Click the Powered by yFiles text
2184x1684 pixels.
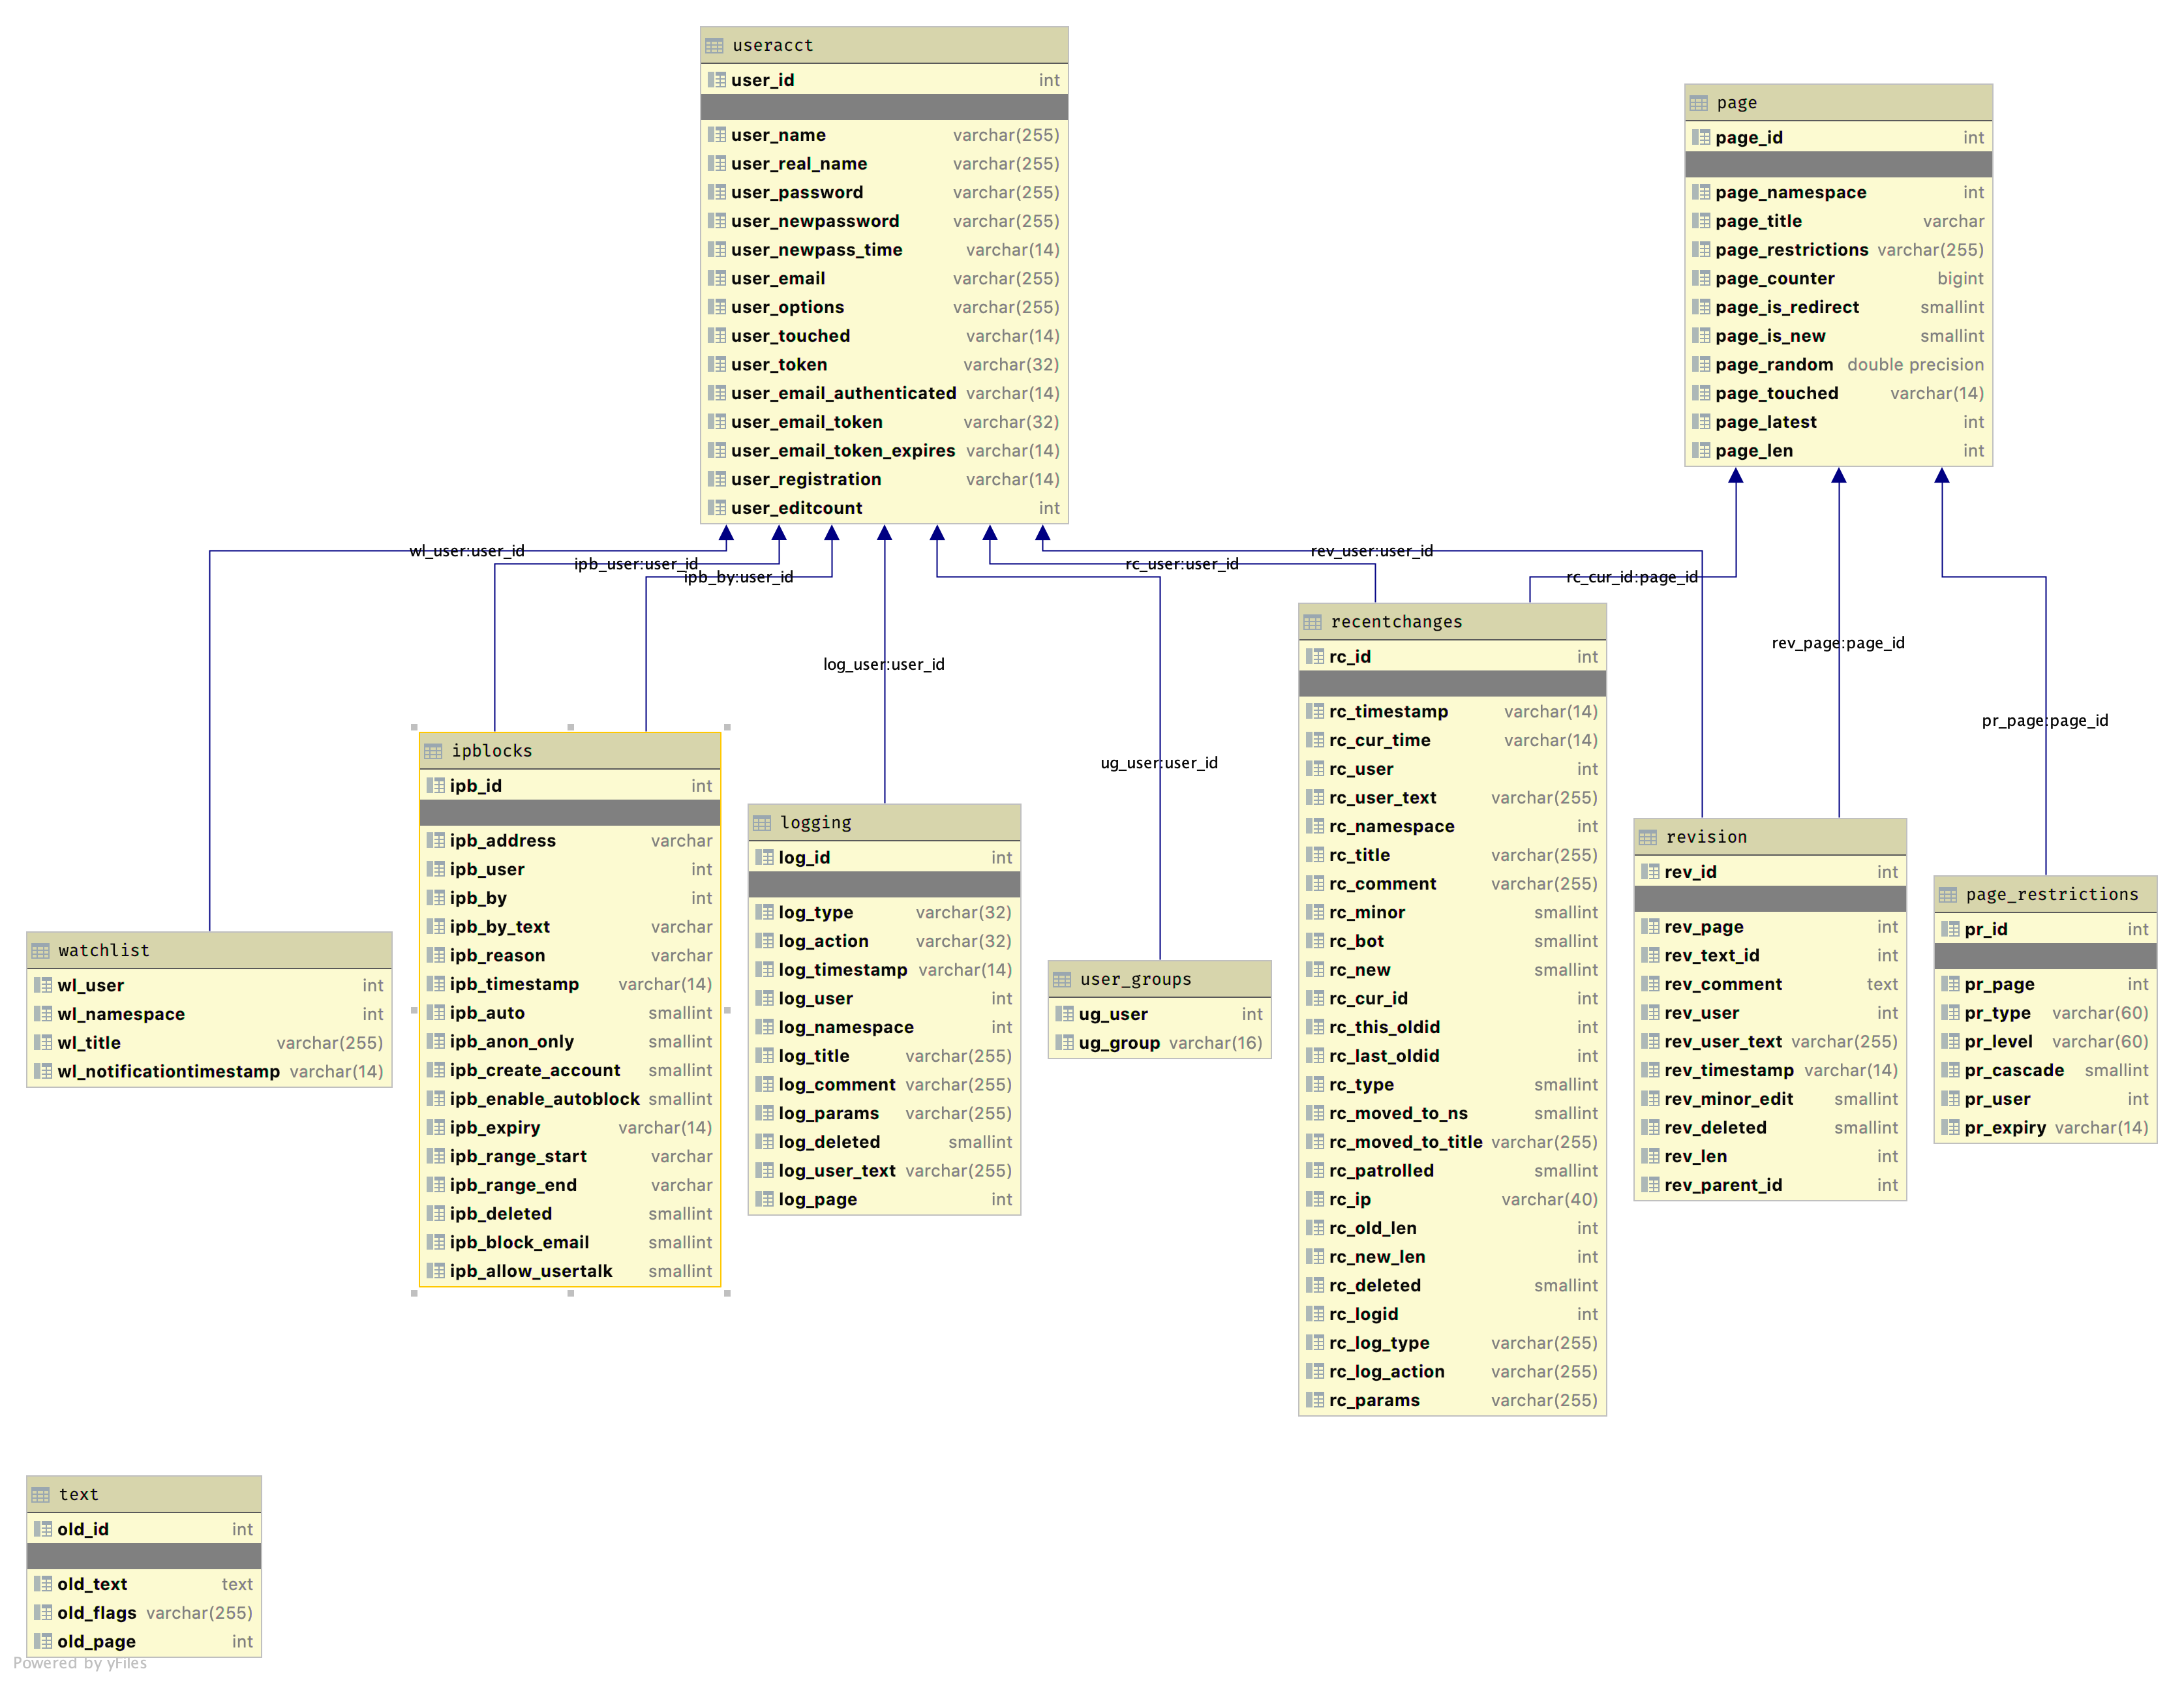(80, 1663)
